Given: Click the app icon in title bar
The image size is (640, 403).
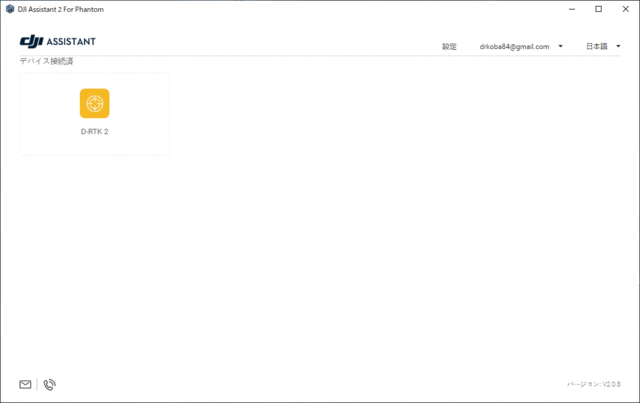Looking at the screenshot, I should 10,9.
